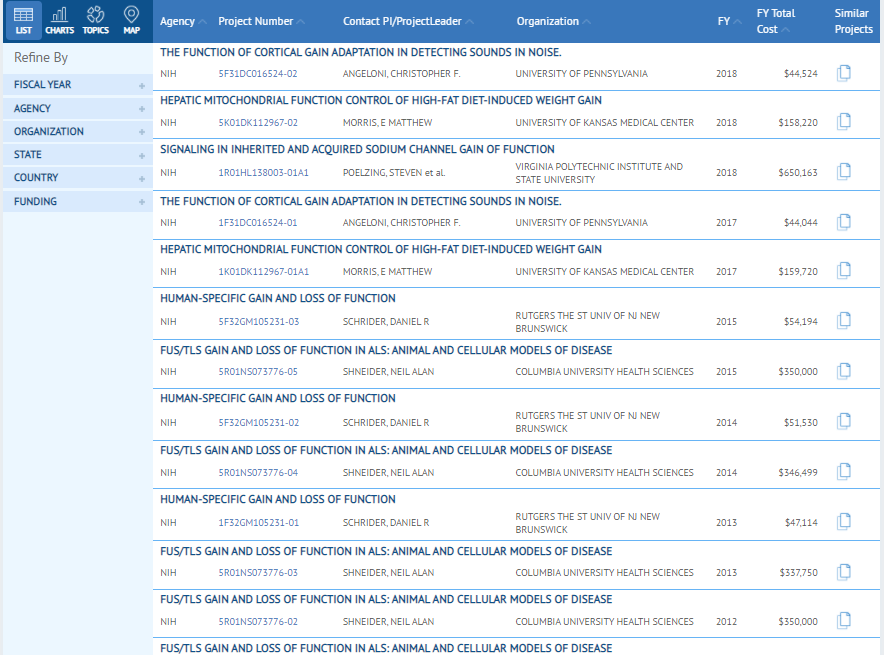
Task: Open similar projects for 1F31DC016524-01
Action: pos(844,222)
